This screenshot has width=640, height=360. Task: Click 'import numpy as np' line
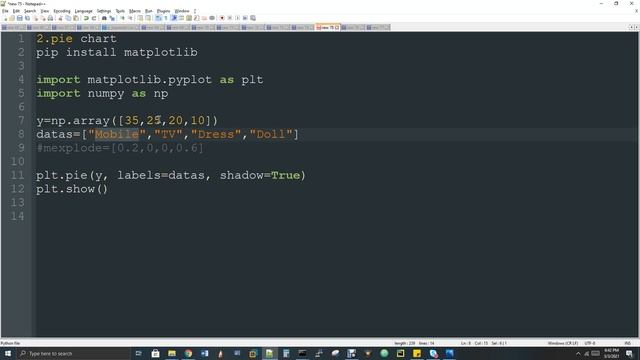click(102, 93)
